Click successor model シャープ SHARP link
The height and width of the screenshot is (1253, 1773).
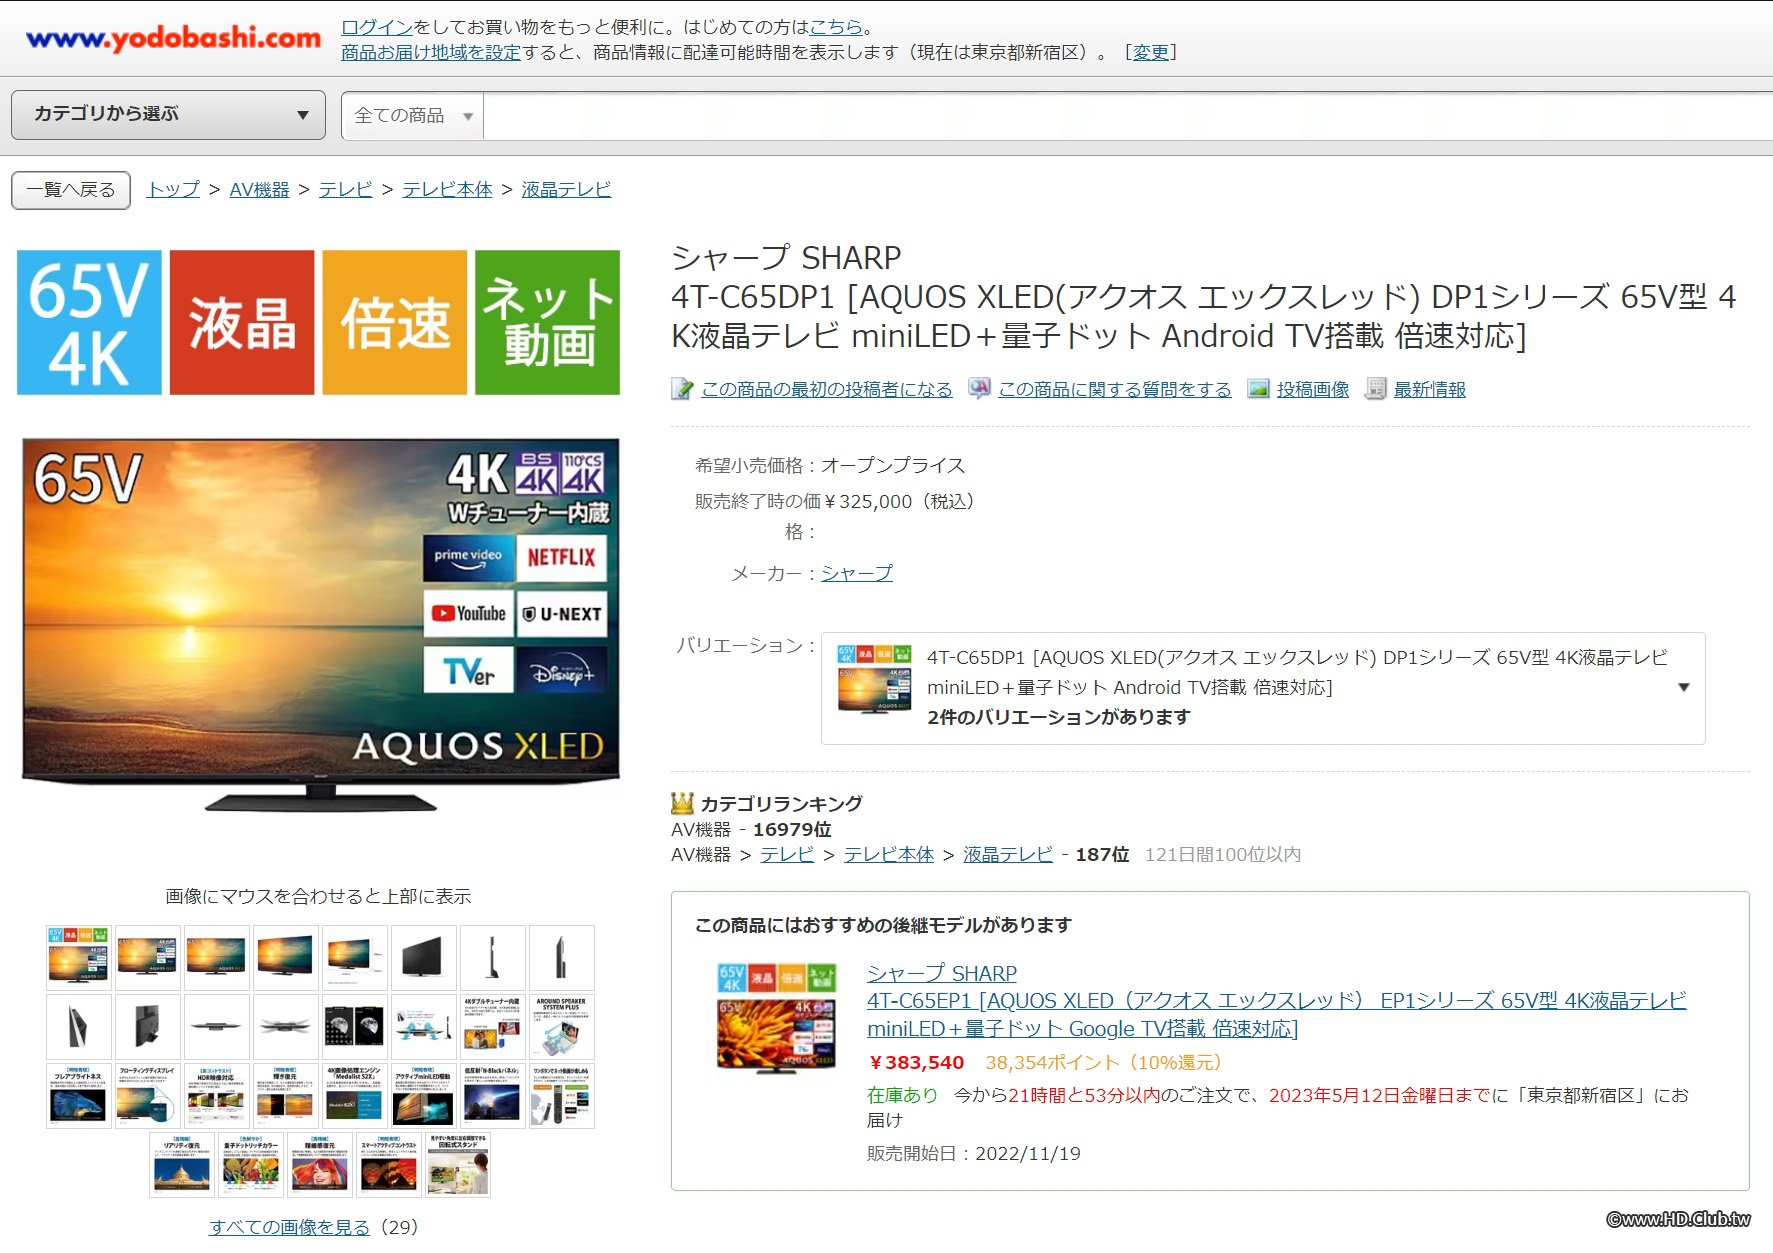click(x=942, y=973)
